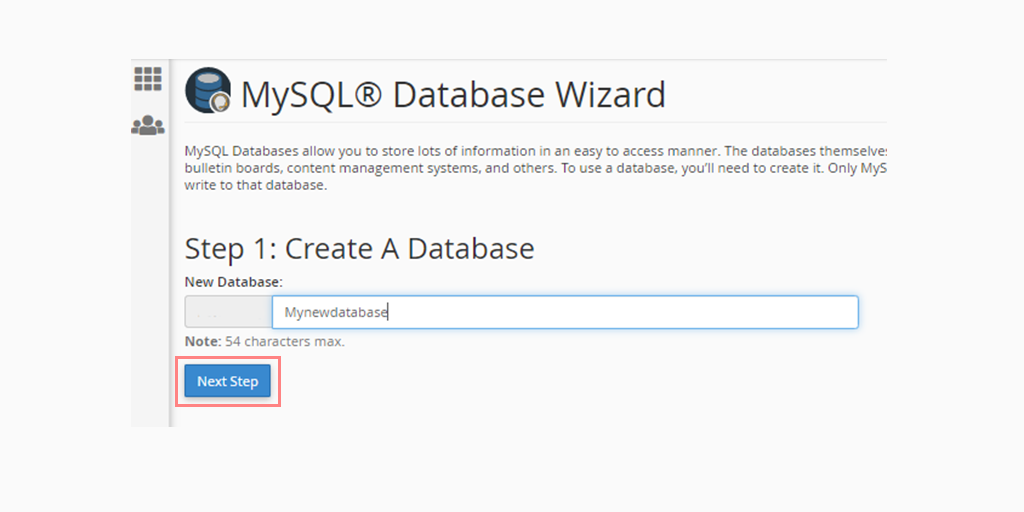
Task: Click the MySQL database wizard logo icon
Action: tap(208, 91)
